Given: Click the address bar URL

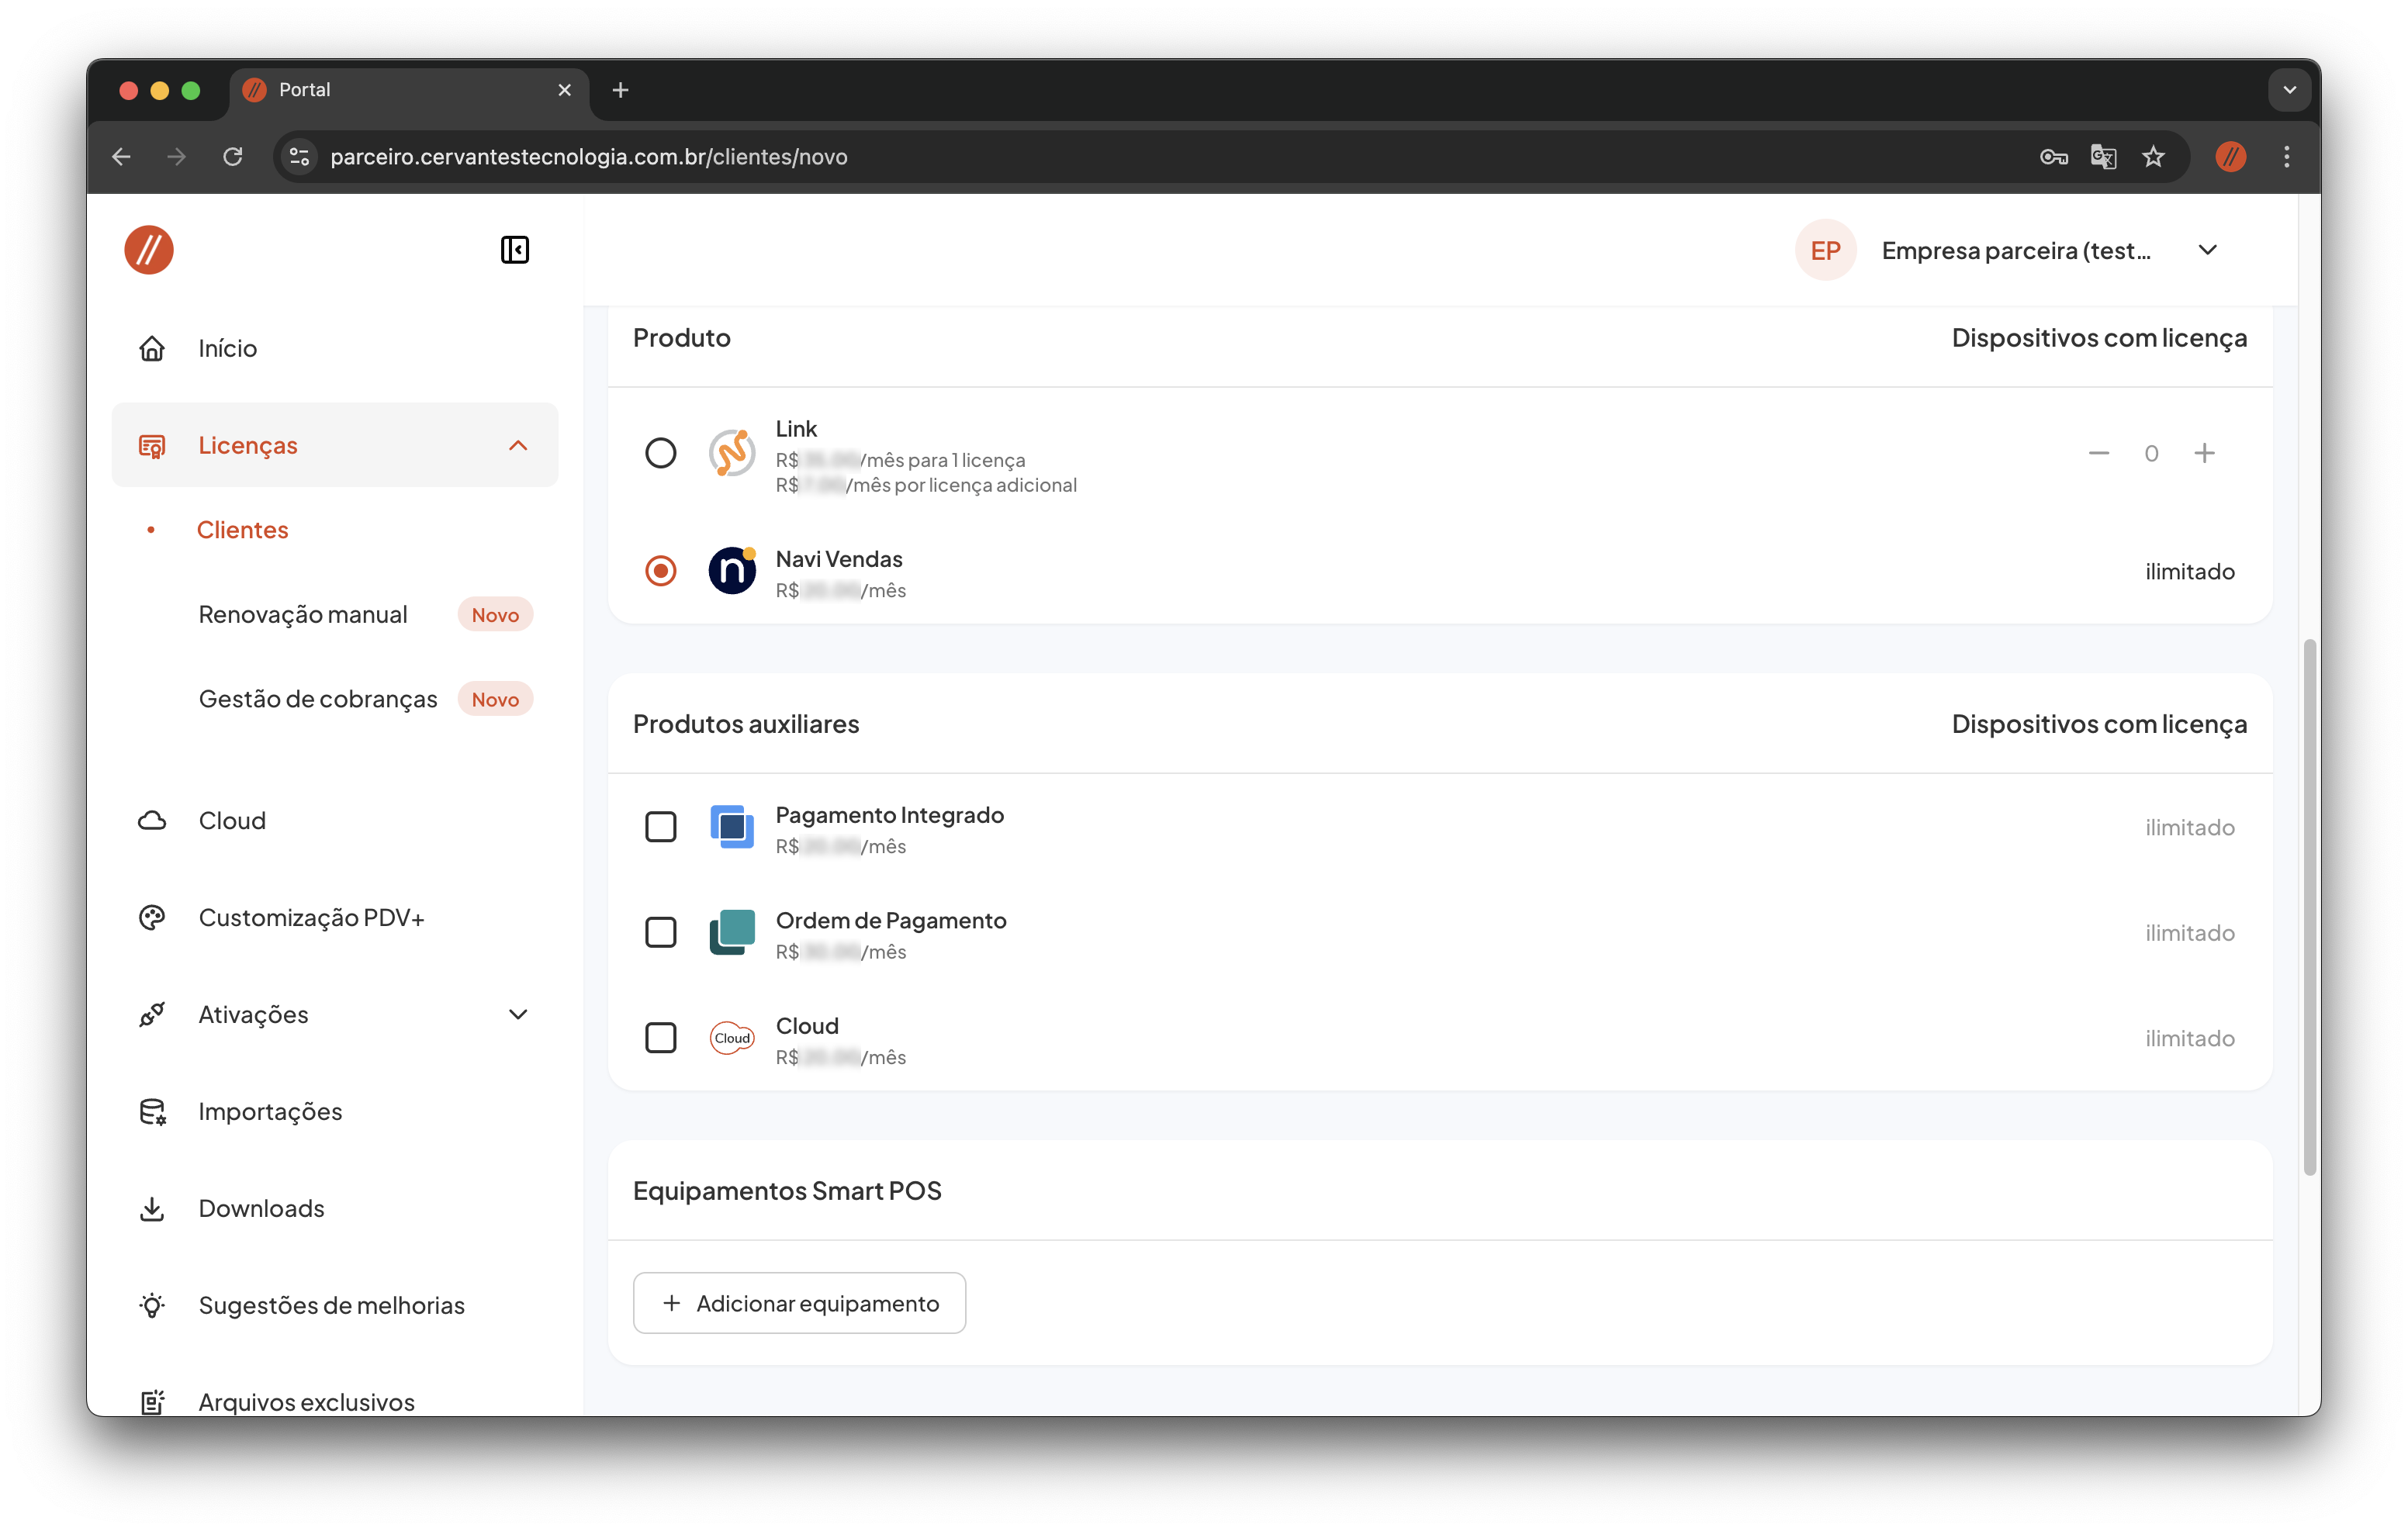Looking at the screenshot, I should [x=589, y=157].
